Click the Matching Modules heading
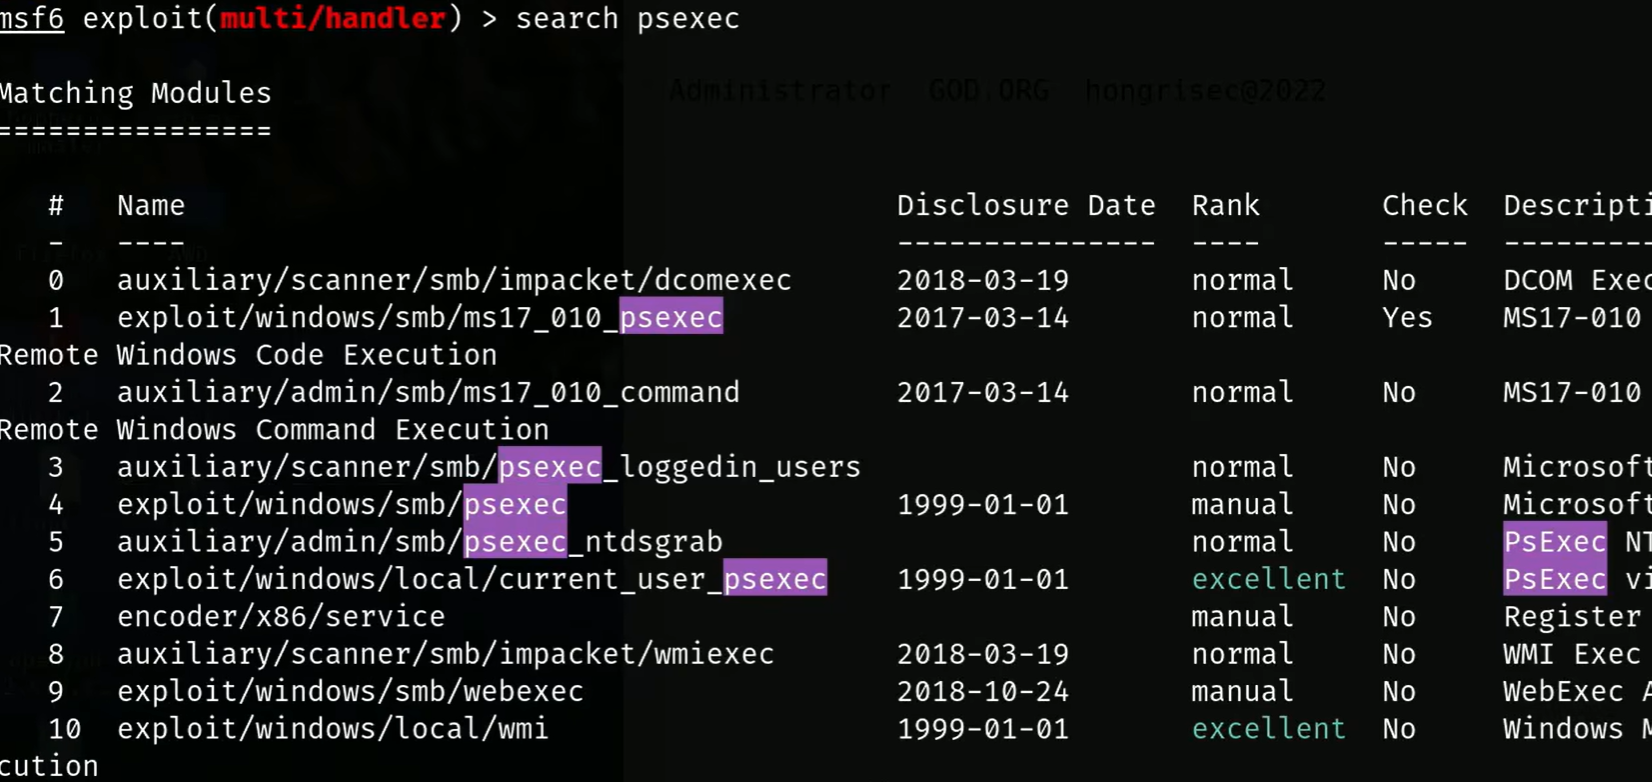This screenshot has height=782, width=1652. point(136,93)
